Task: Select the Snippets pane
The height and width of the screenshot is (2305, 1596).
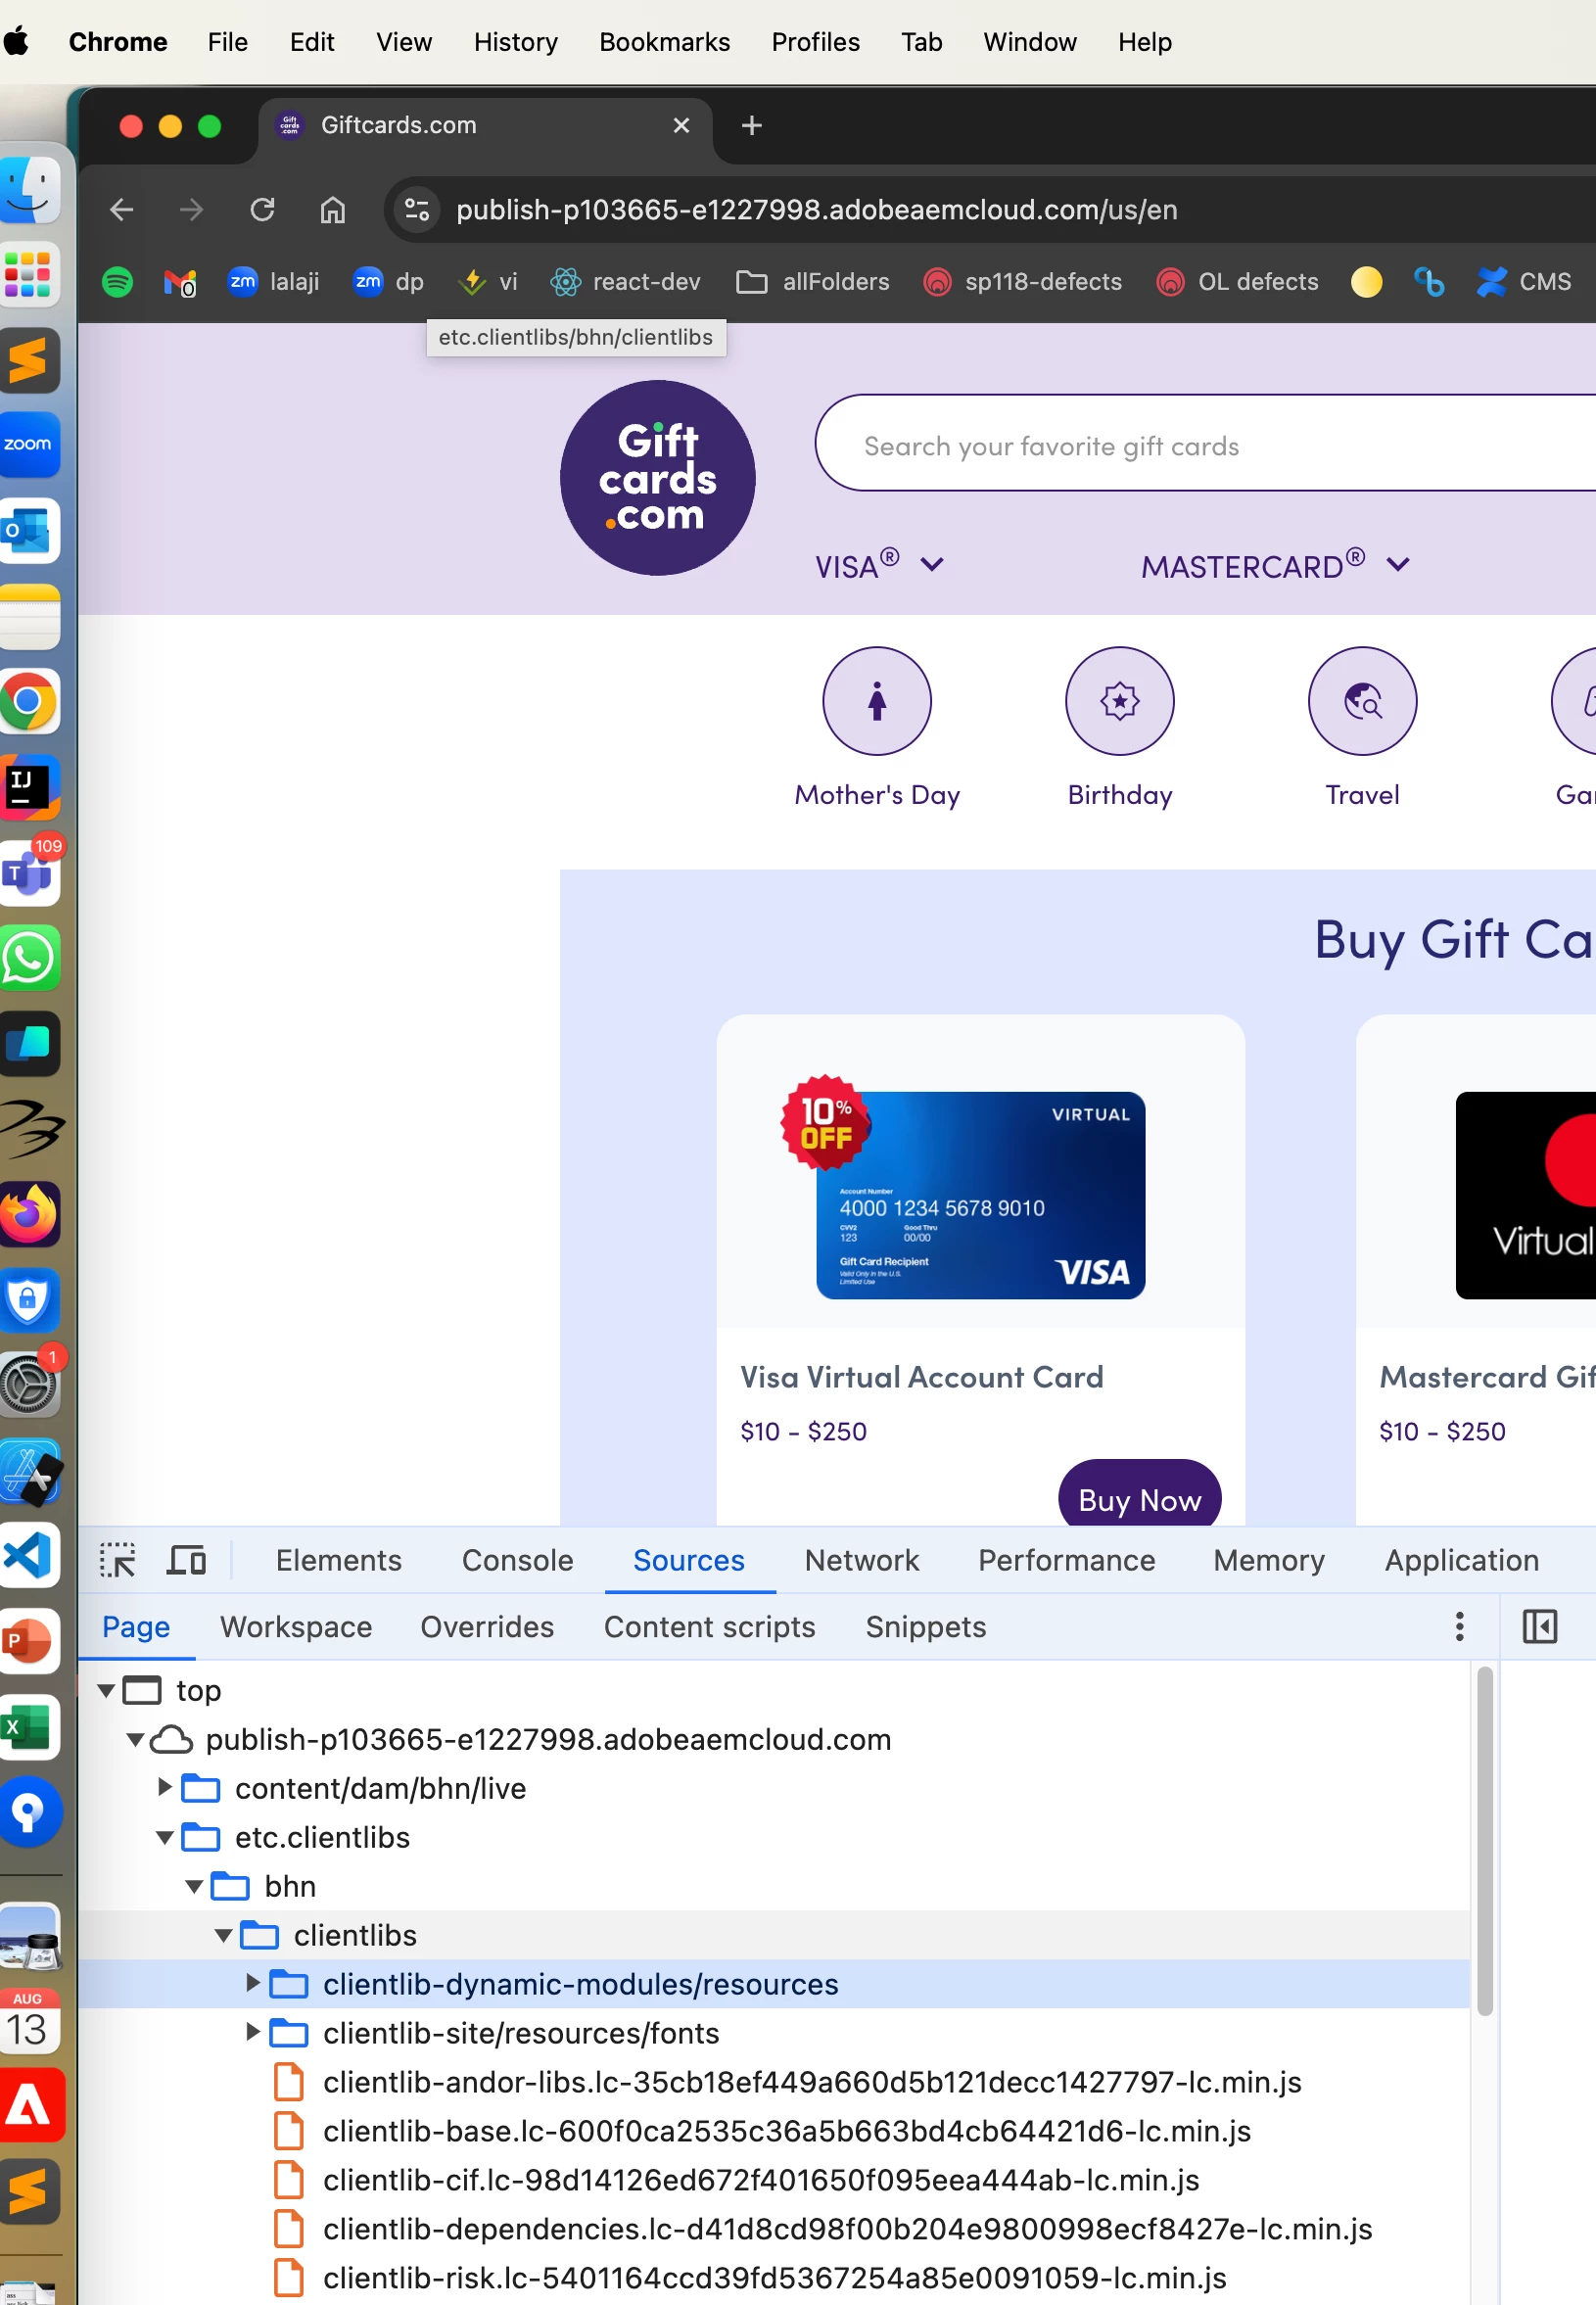Action: pyautogui.click(x=925, y=1627)
